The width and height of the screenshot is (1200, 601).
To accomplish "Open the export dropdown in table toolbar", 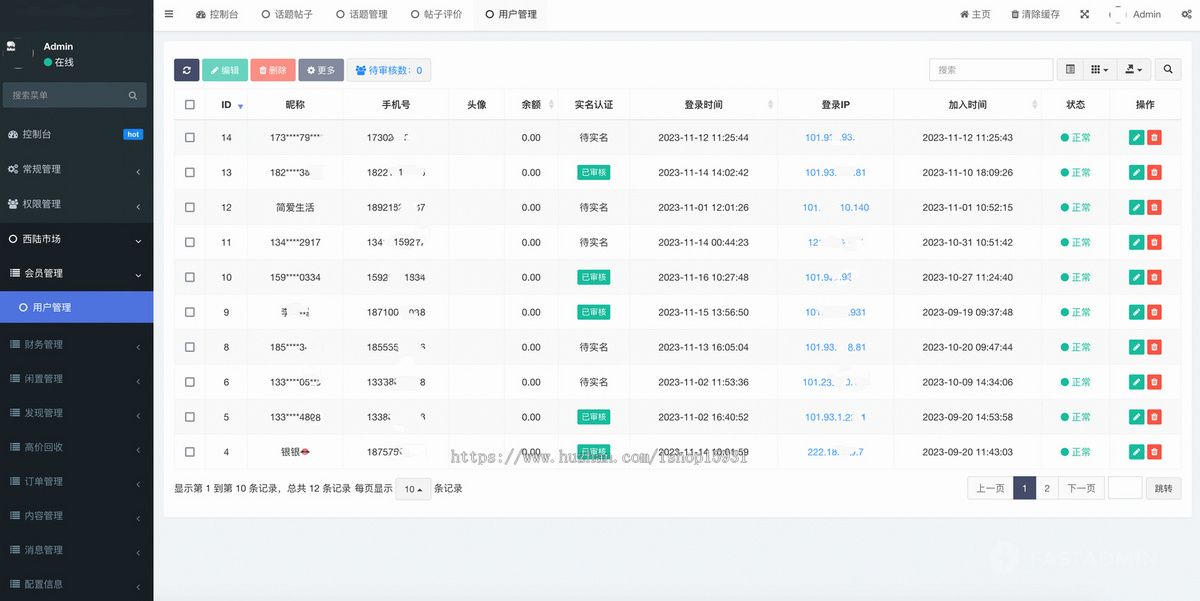I will (x=1133, y=70).
